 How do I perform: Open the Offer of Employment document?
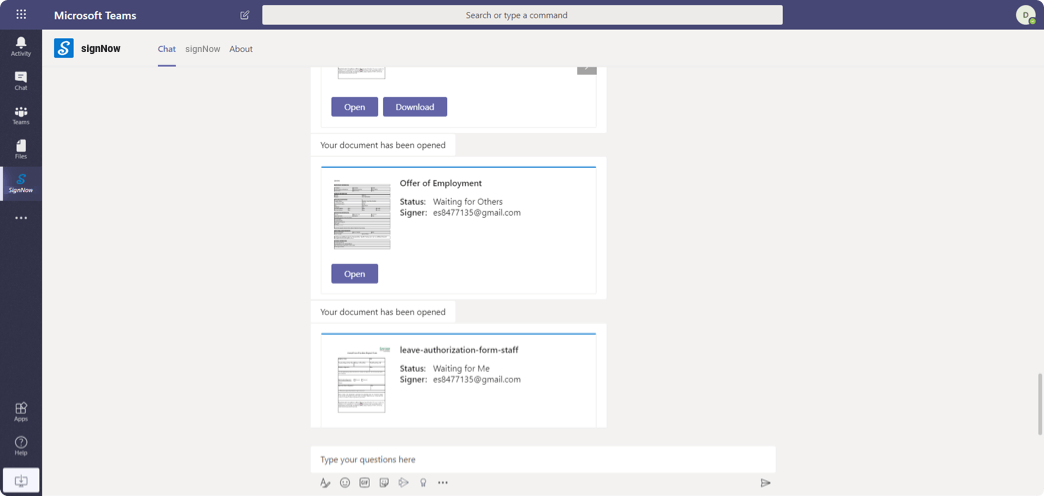354,274
